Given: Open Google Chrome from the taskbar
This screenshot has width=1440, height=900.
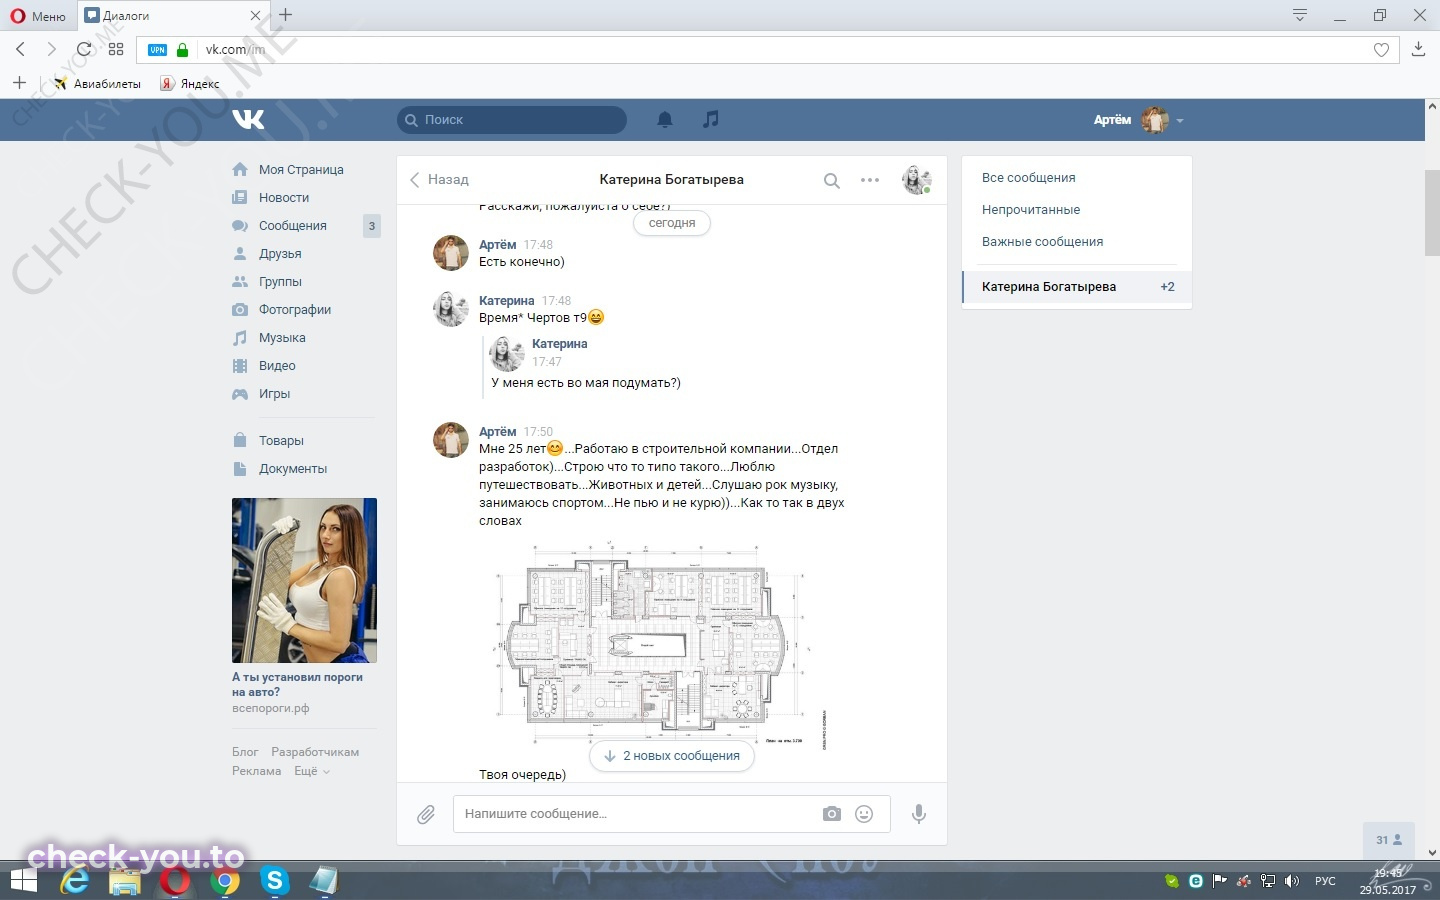Looking at the screenshot, I should 225,881.
